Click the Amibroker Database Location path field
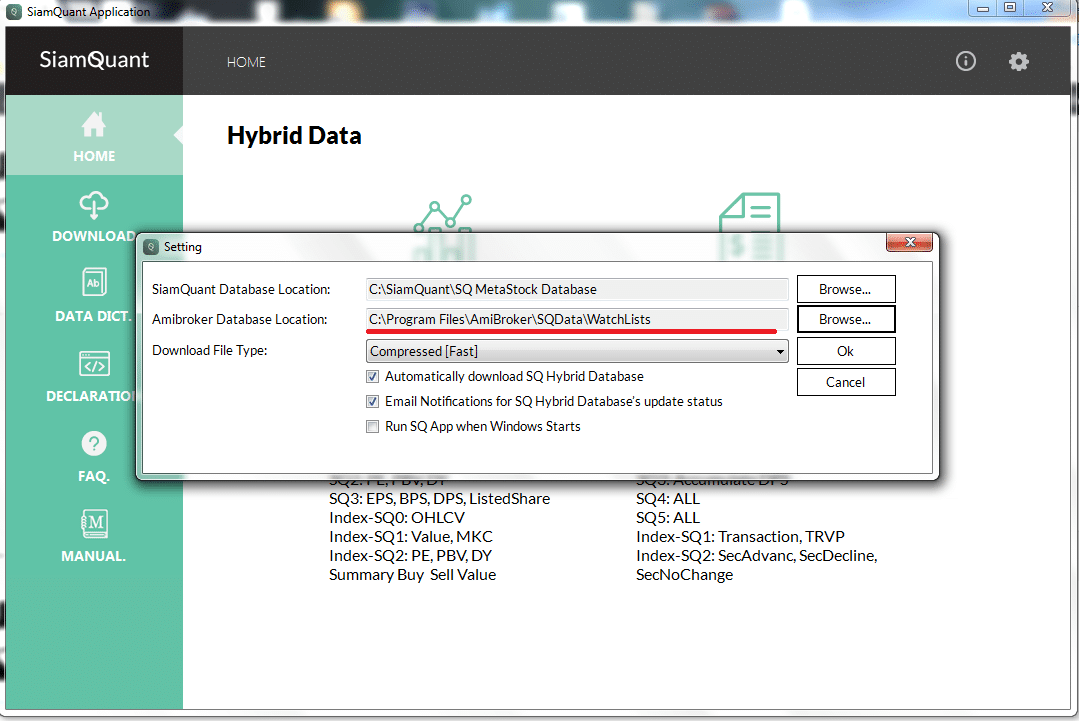 tap(577, 319)
